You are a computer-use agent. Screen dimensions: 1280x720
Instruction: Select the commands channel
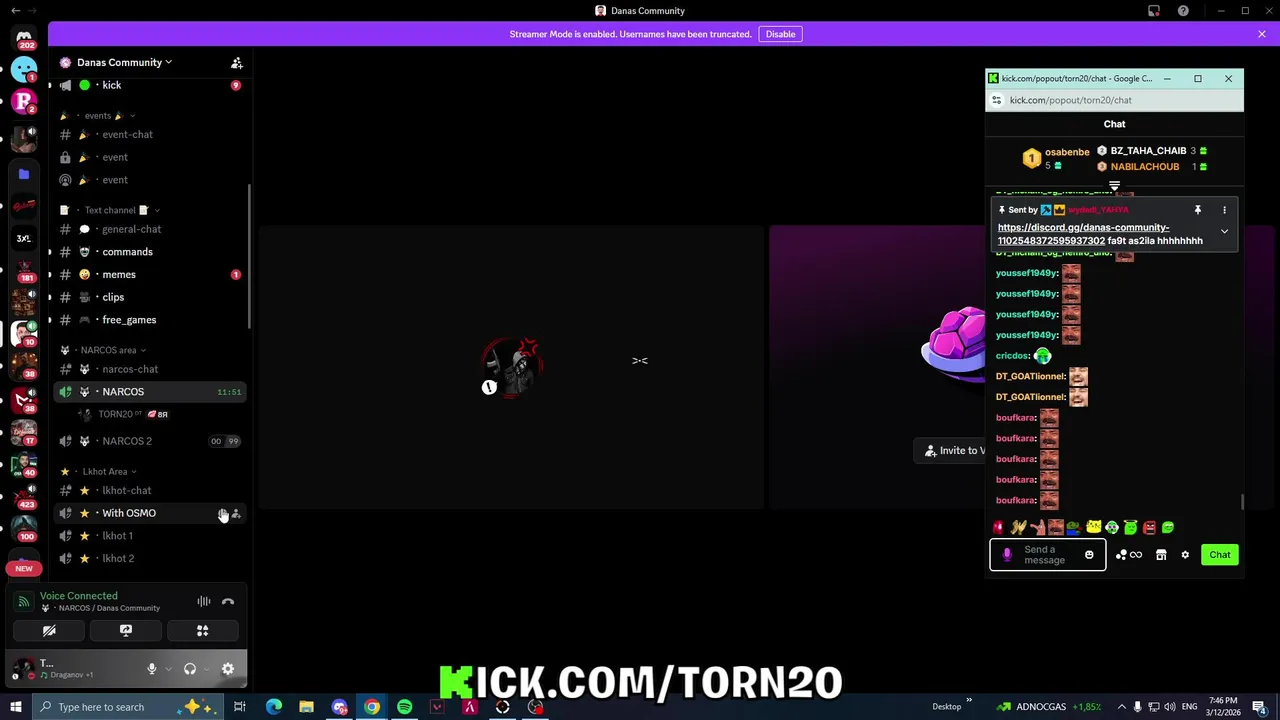pyautogui.click(x=150, y=252)
